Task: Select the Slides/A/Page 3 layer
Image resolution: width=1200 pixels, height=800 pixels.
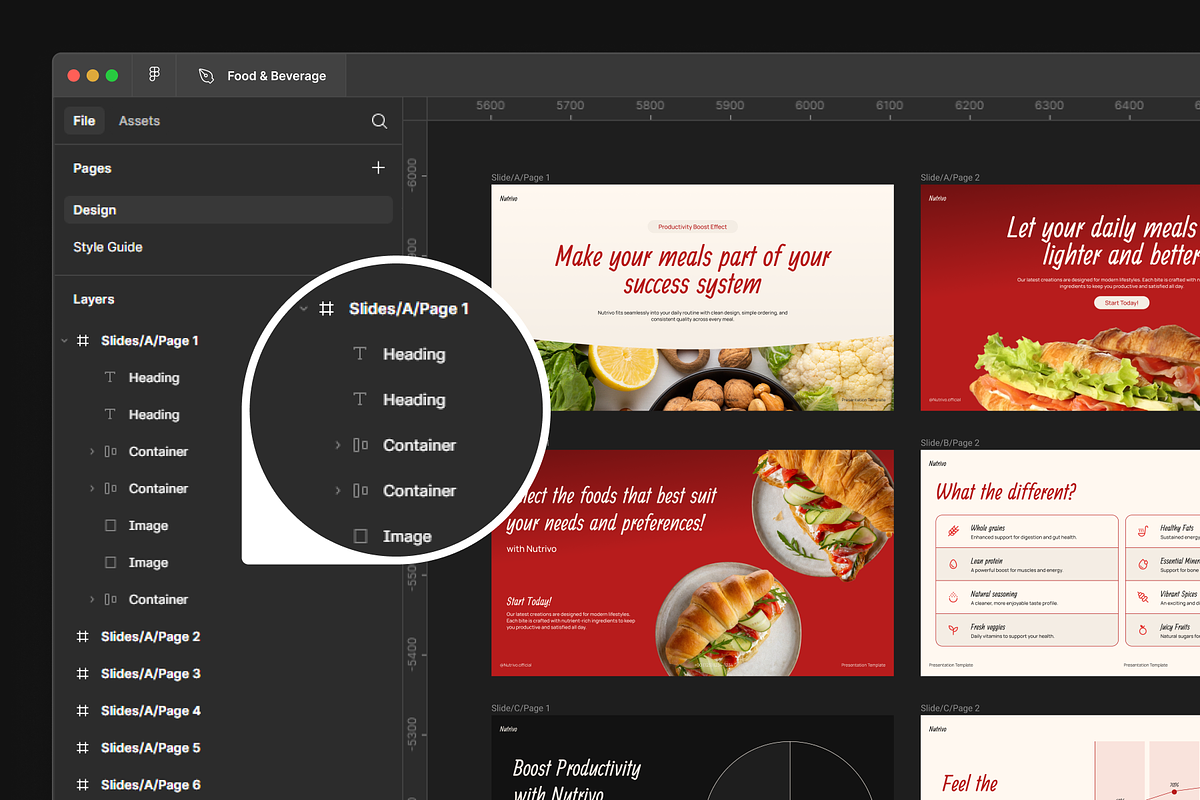Action: coord(150,674)
